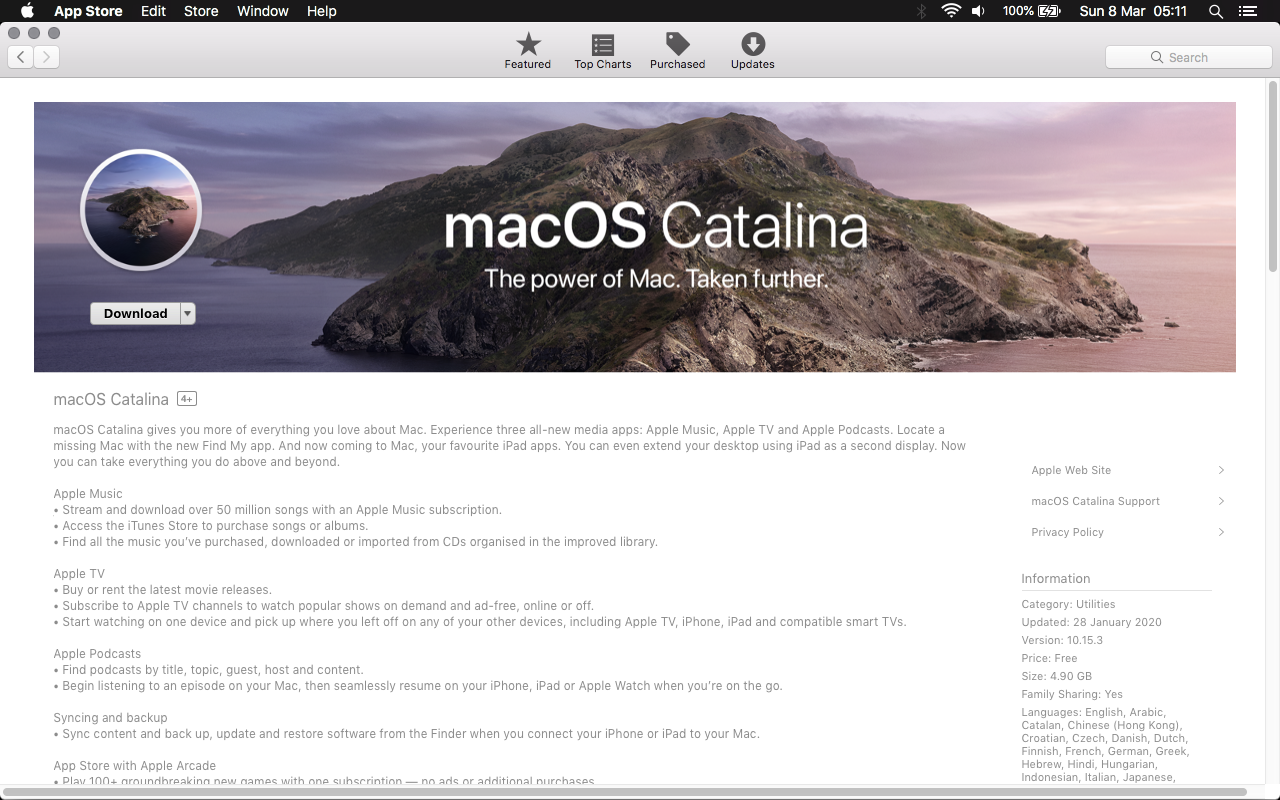Click the Category: Utilities text
This screenshot has width=1280, height=800.
1068,604
